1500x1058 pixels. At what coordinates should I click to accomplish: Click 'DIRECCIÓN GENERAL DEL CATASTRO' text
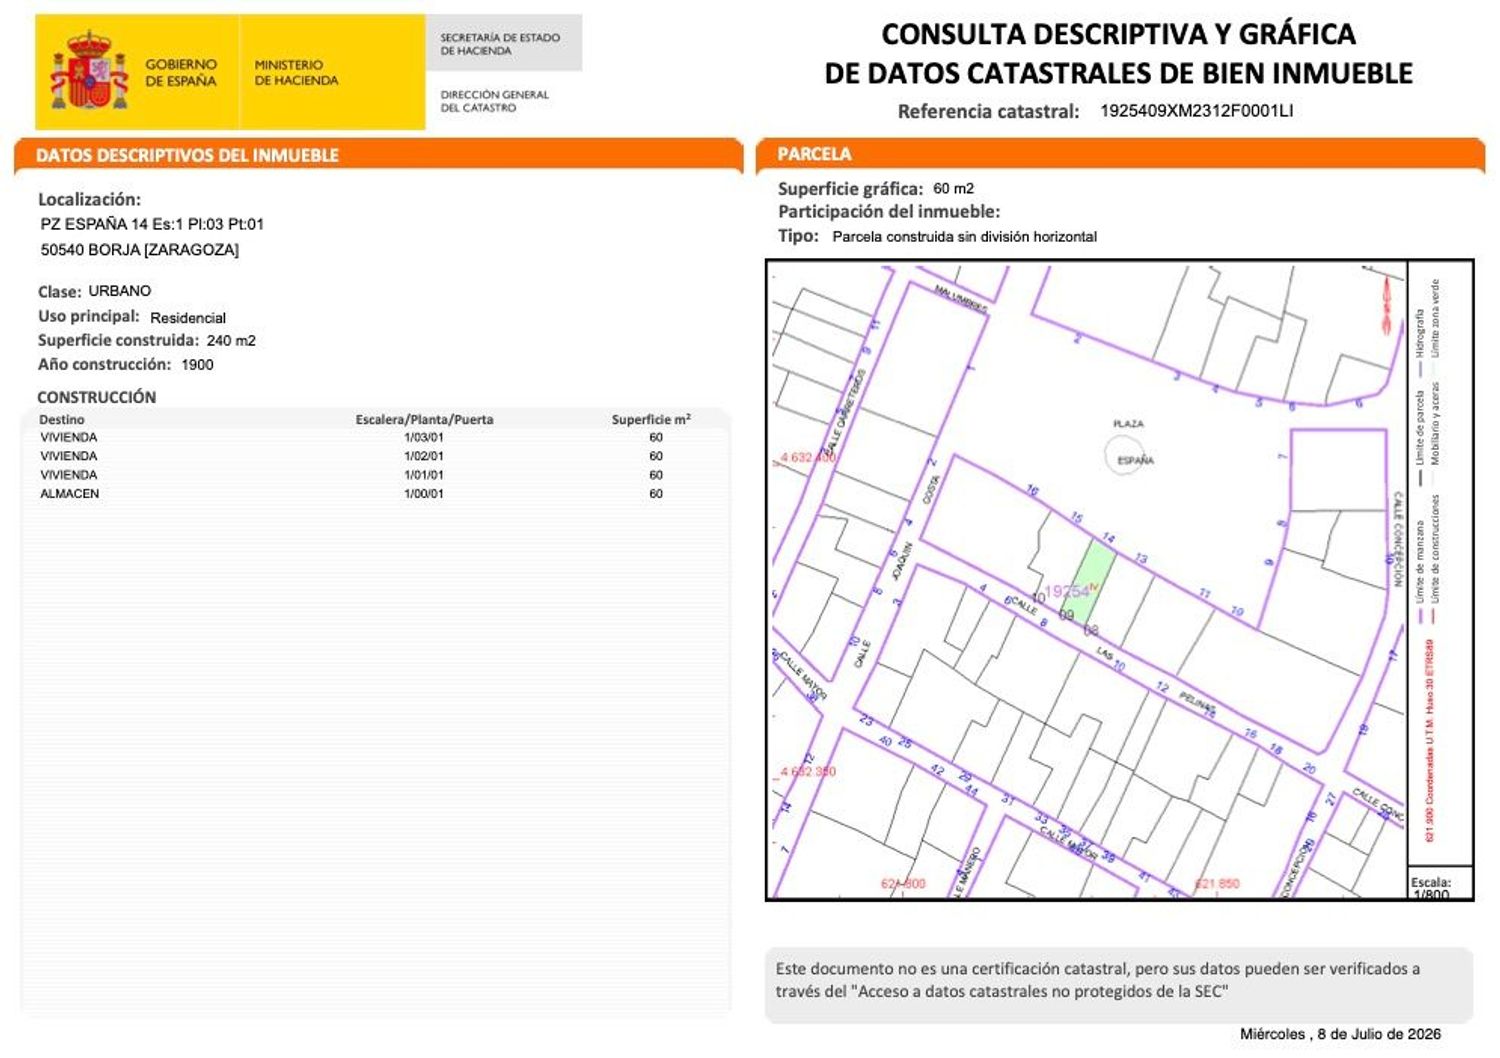495,101
